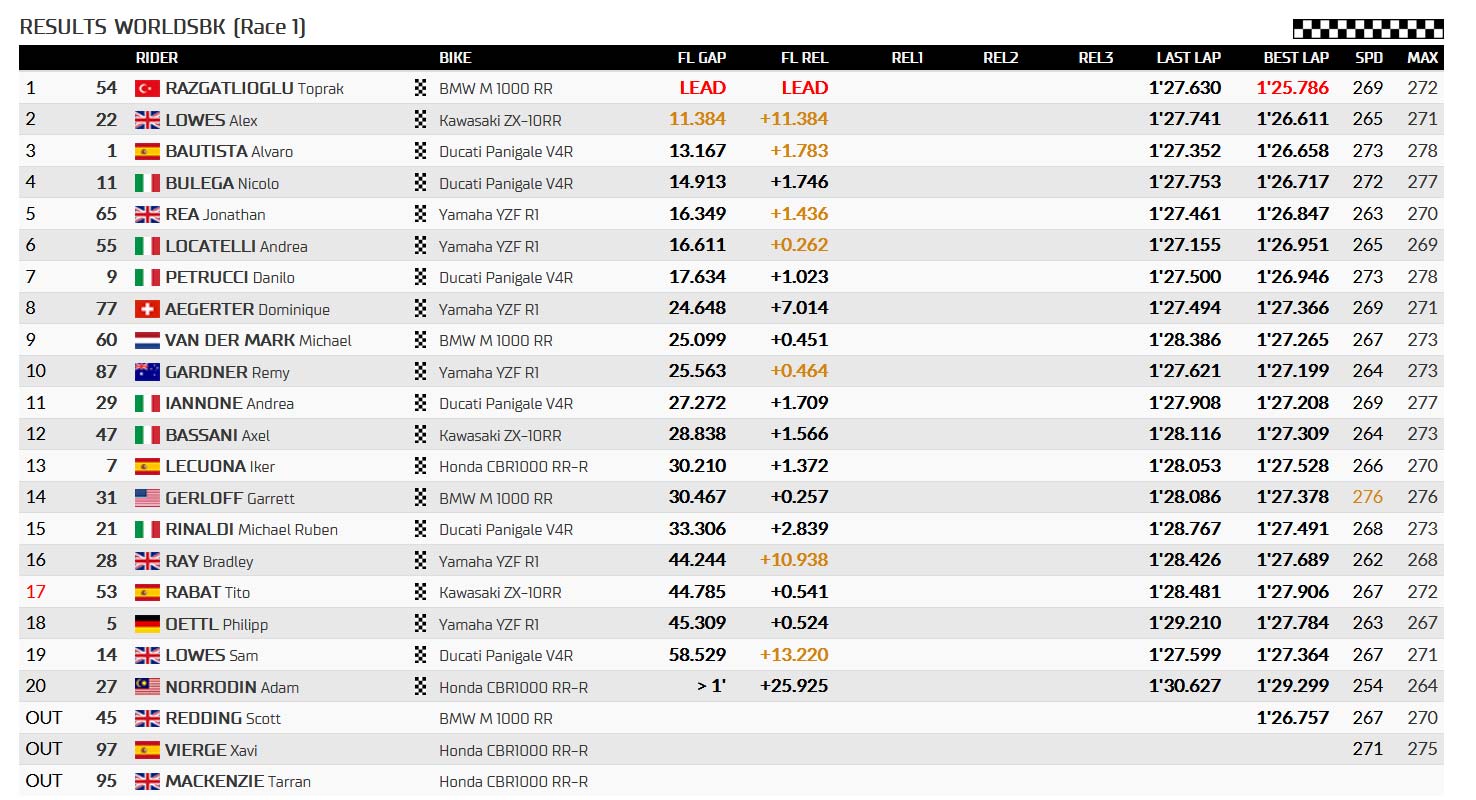The height and width of the screenshot is (800, 1476).
Task: Select Redding's best lap 1'26.757
Action: click(1293, 718)
